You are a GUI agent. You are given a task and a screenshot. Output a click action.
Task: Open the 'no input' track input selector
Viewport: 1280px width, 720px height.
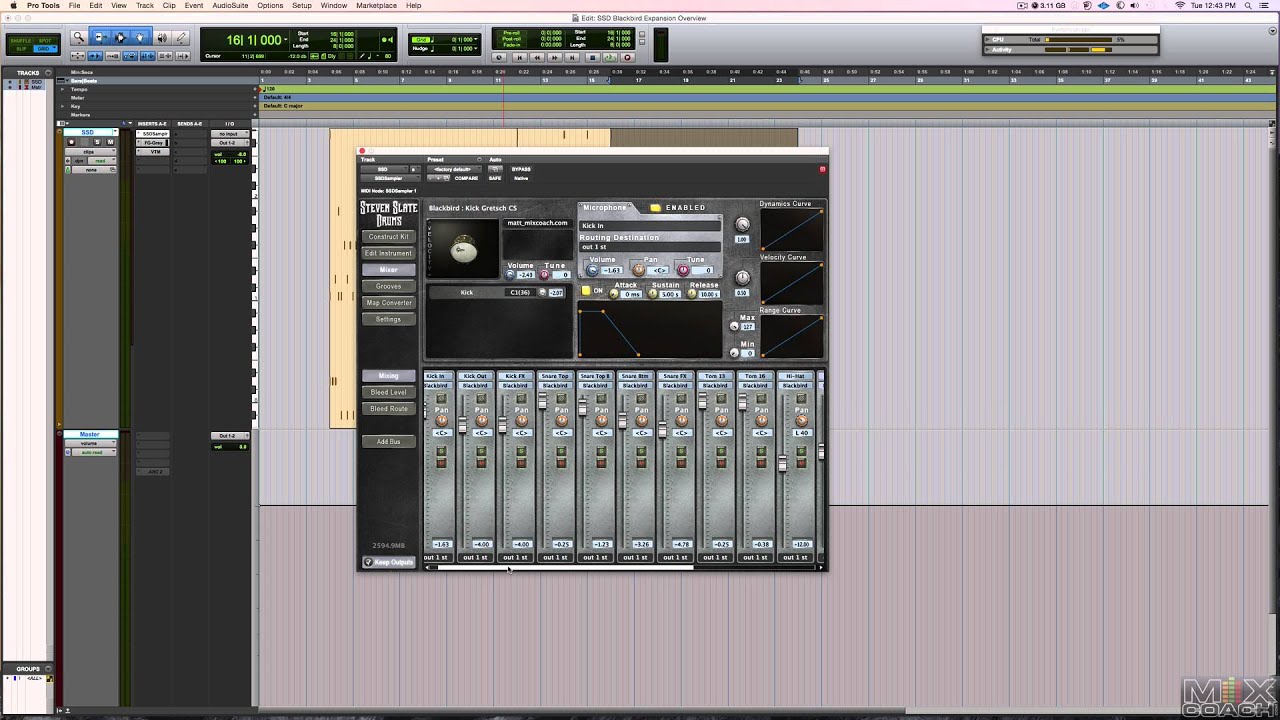coord(228,133)
